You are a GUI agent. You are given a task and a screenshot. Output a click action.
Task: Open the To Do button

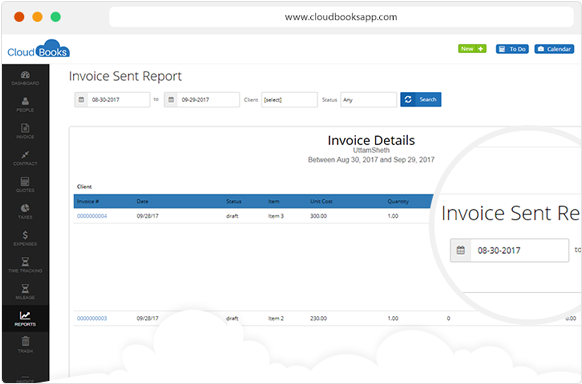pyautogui.click(x=512, y=49)
